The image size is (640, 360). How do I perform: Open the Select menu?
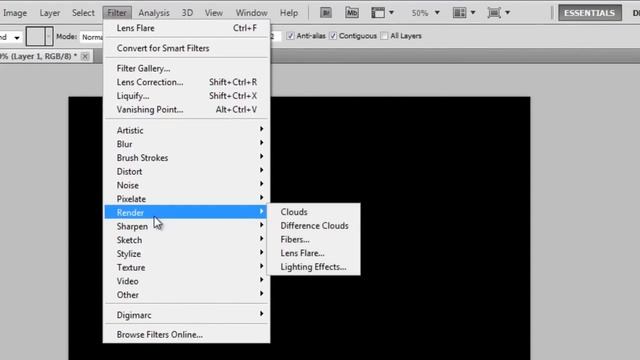(x=83, y=13)
